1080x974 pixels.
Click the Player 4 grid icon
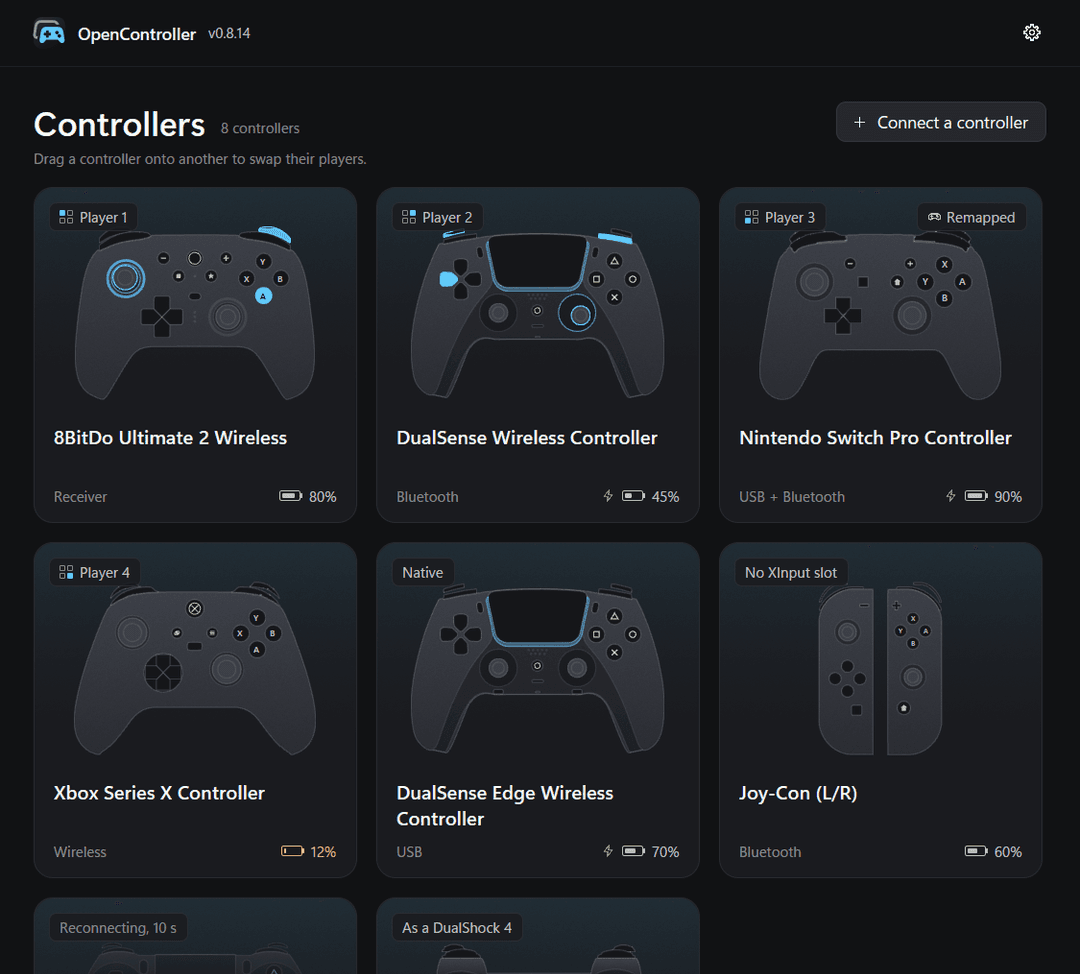66,572
